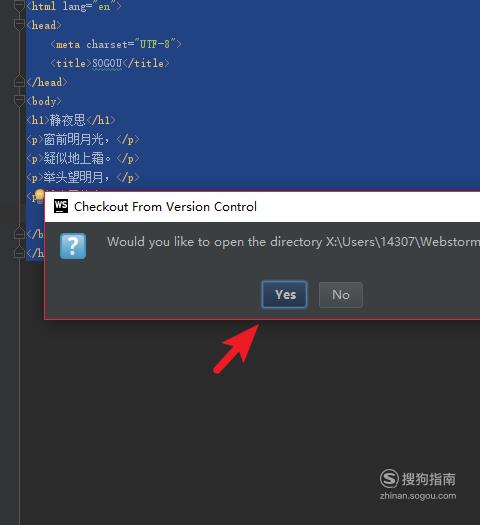
Task: Click the closing /body fold marker
Action: [x=20, y=233]
